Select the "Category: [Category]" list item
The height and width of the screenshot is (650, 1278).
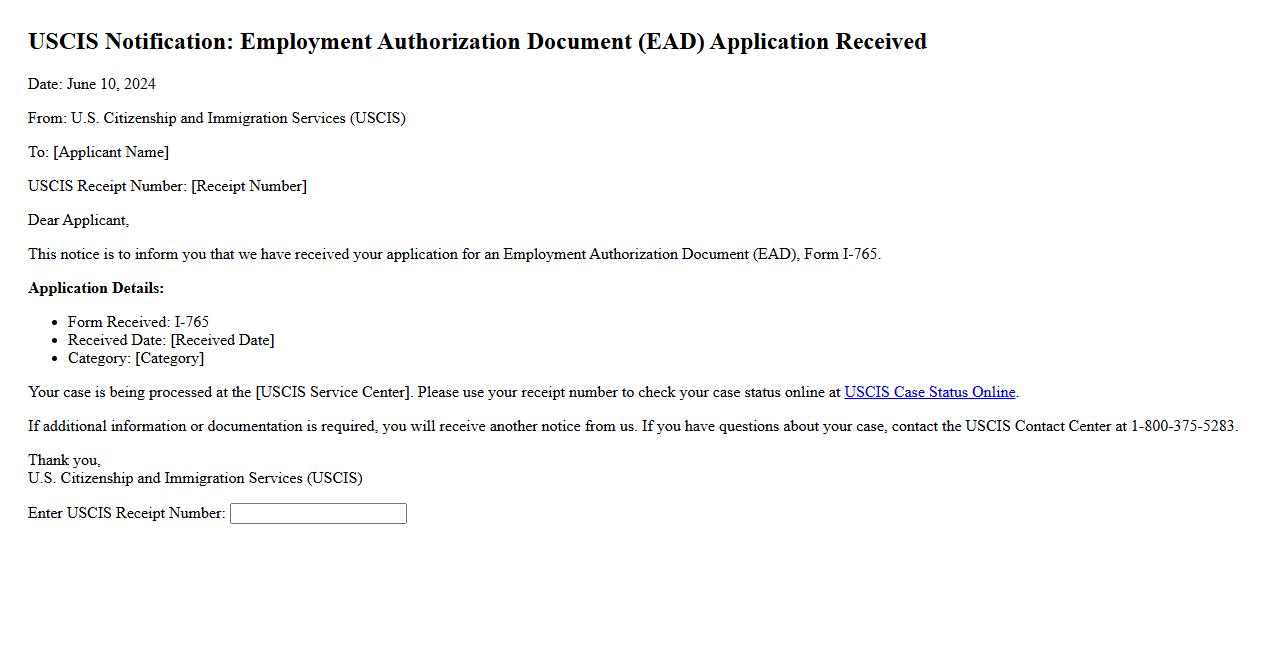click(136, 358)
